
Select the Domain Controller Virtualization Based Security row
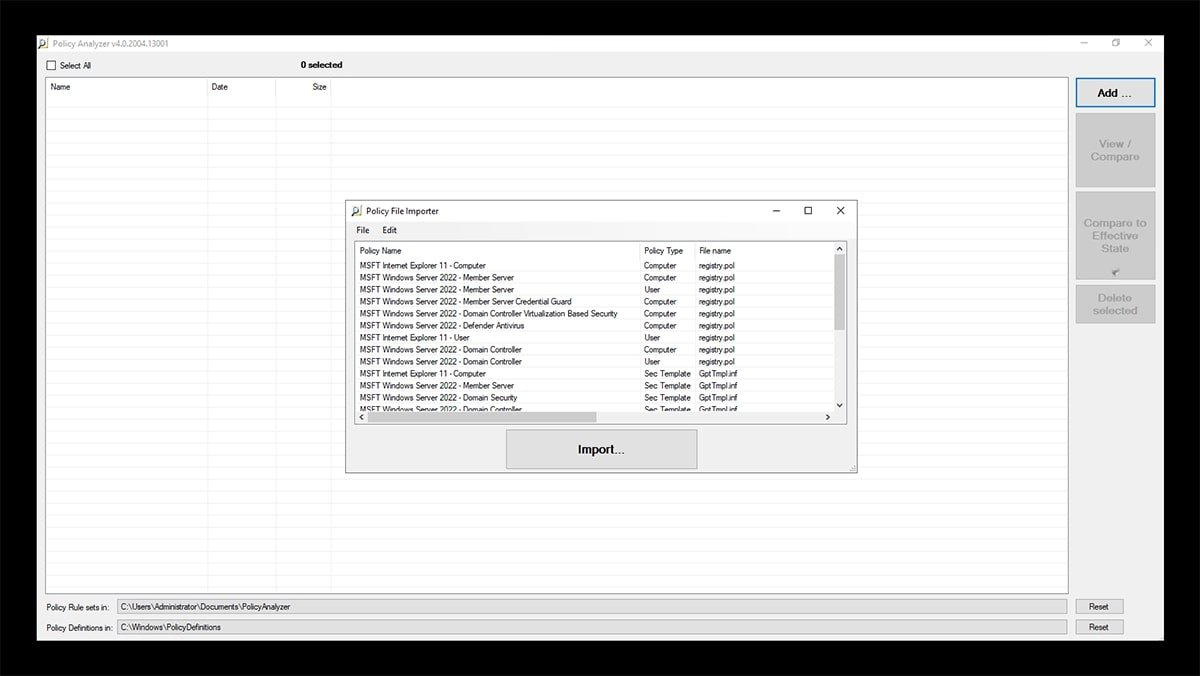(x=594, y=313)
